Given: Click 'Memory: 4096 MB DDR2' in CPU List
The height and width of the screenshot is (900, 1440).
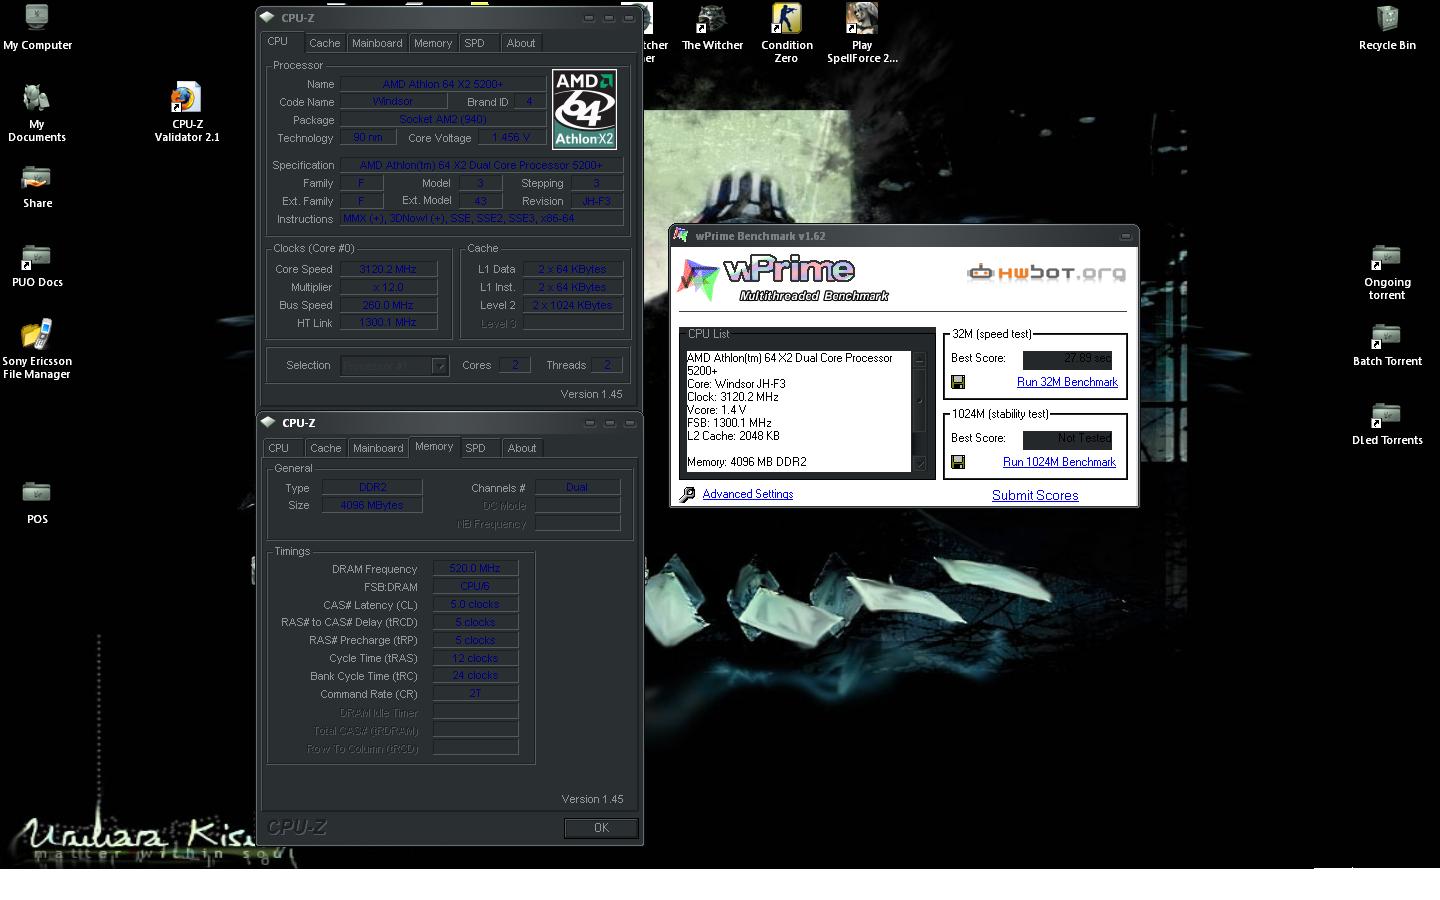Looking at the screenshot, I should click(747, 462).
